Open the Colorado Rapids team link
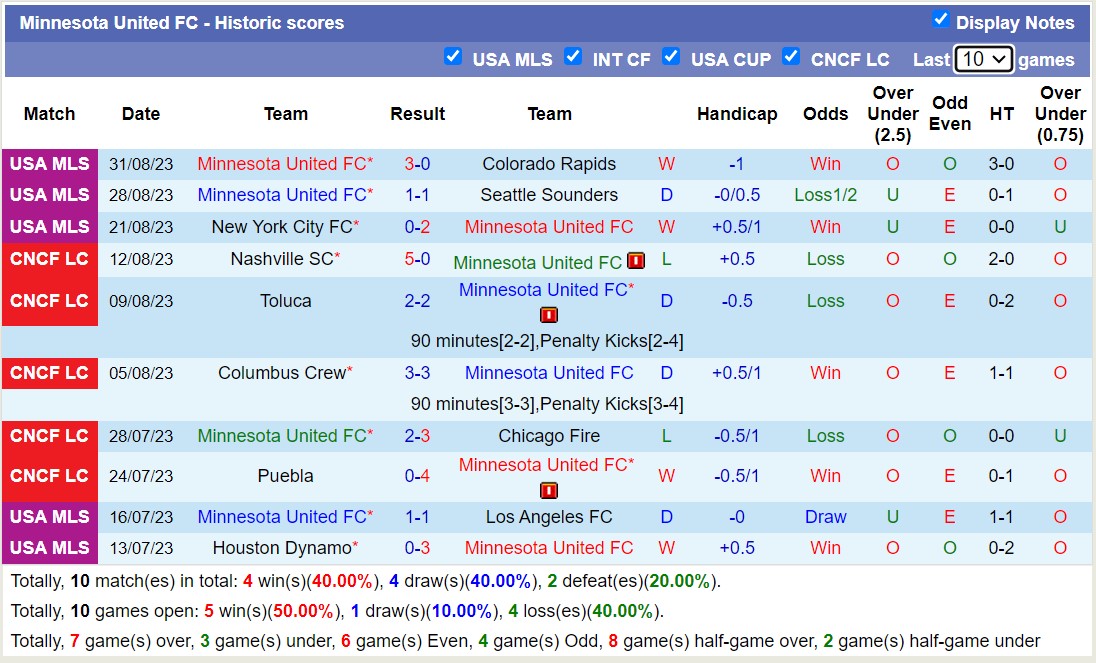 tap(549, 164)
